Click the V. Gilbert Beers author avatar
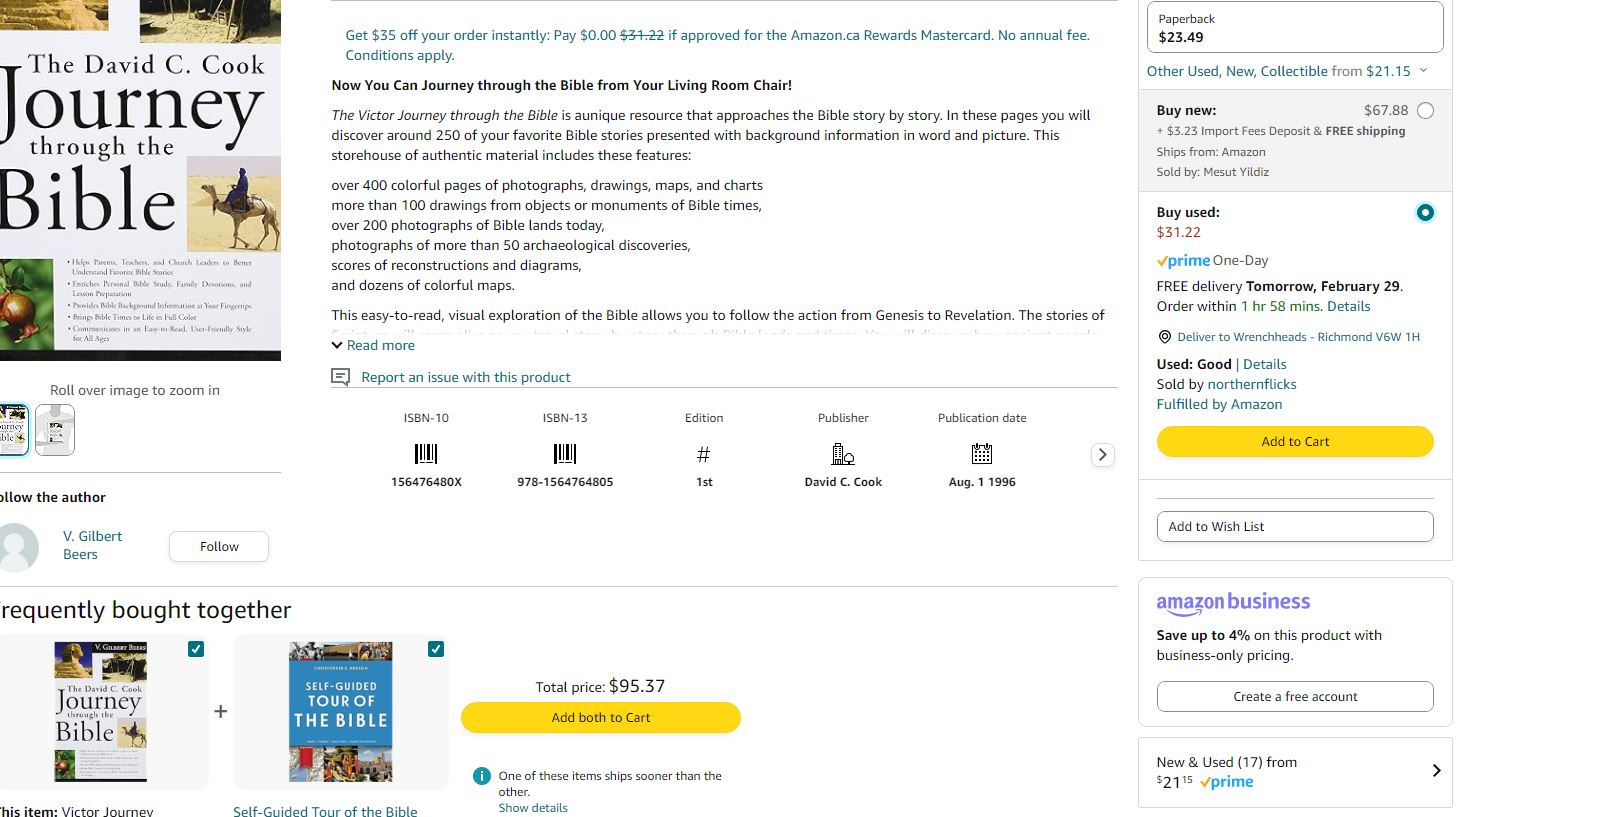This screenshot has height=817, width=1612. (18, 546)
